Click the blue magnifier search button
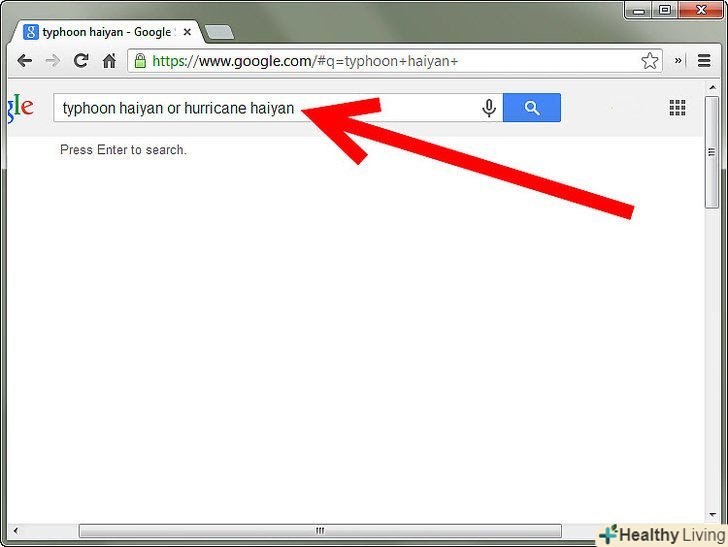Screen dimensions: 728x547 [532, 108]
